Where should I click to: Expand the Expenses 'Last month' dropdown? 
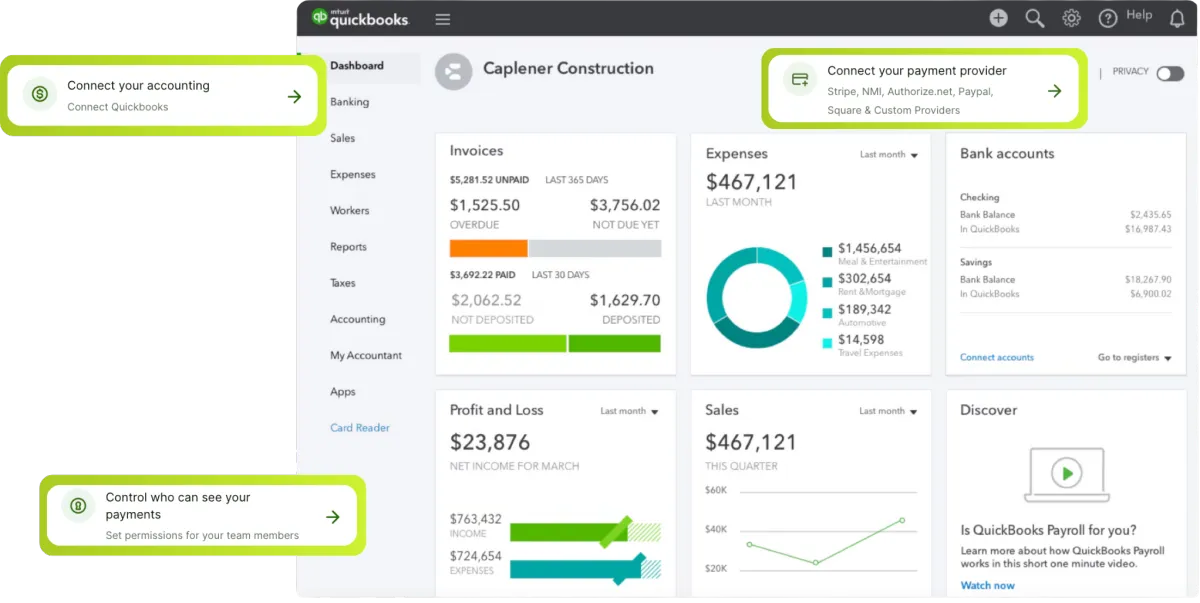pyautogui.click(x=888, y=155)
